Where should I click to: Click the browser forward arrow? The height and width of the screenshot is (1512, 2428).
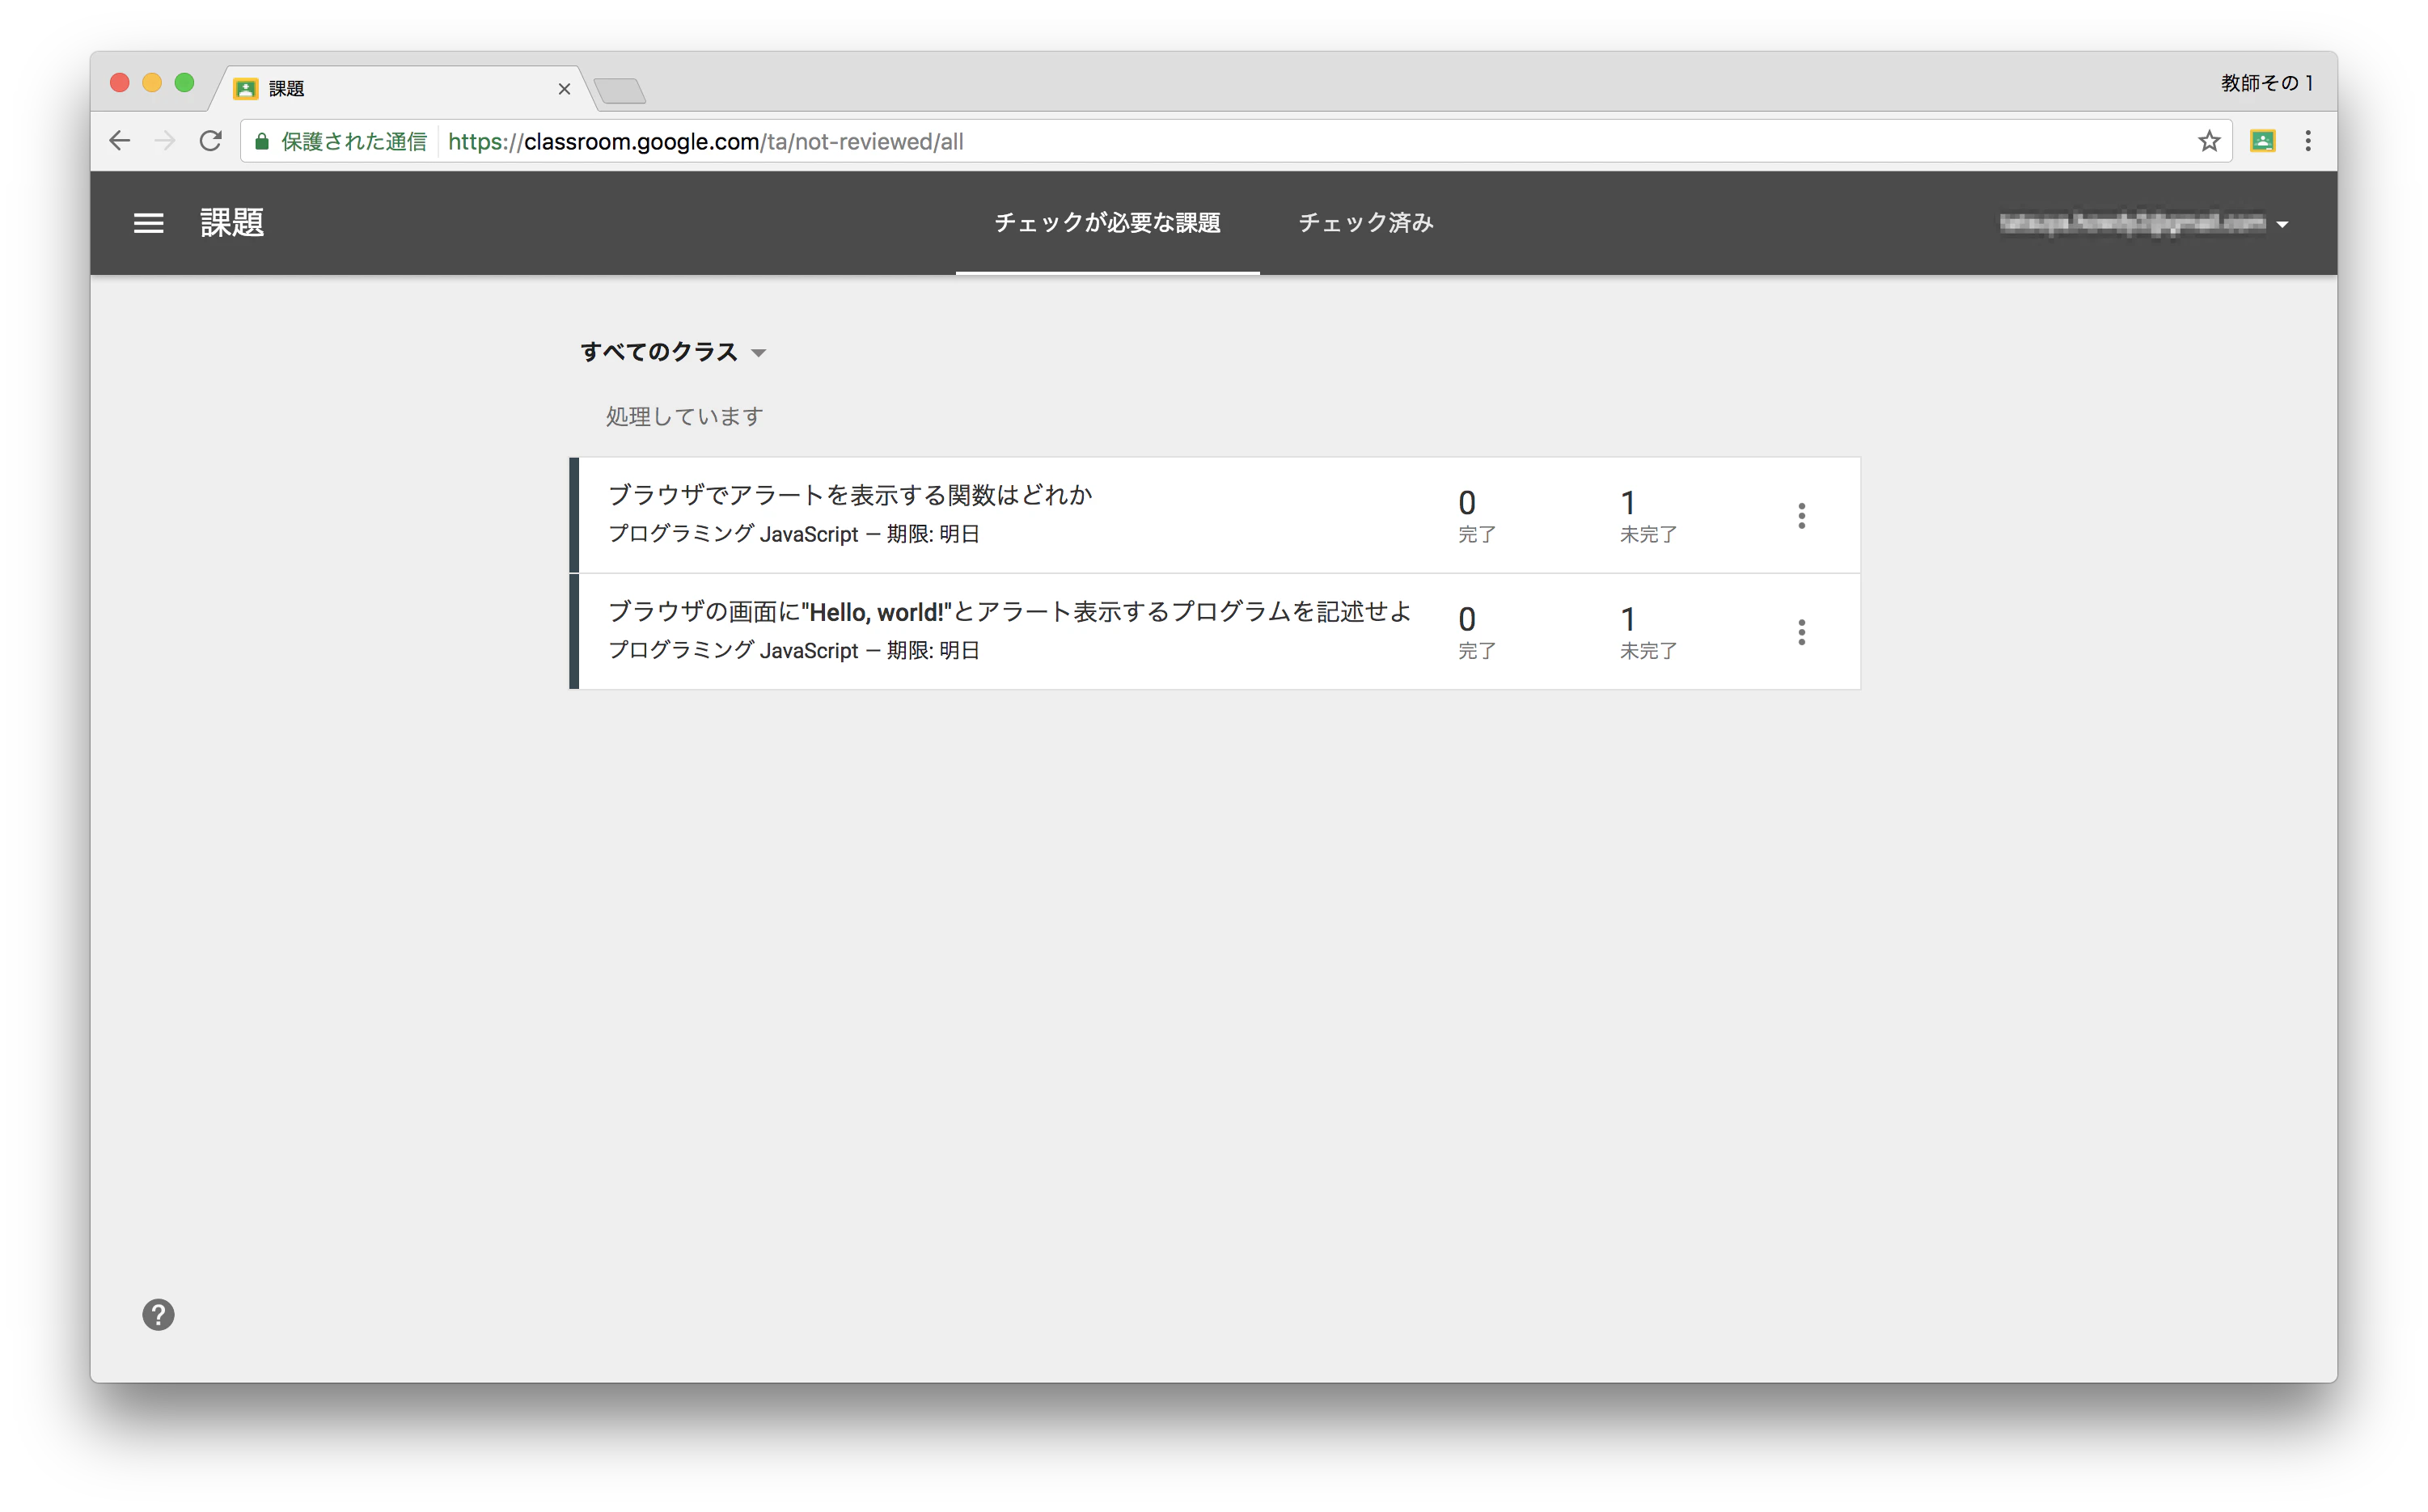pos(165,141)
